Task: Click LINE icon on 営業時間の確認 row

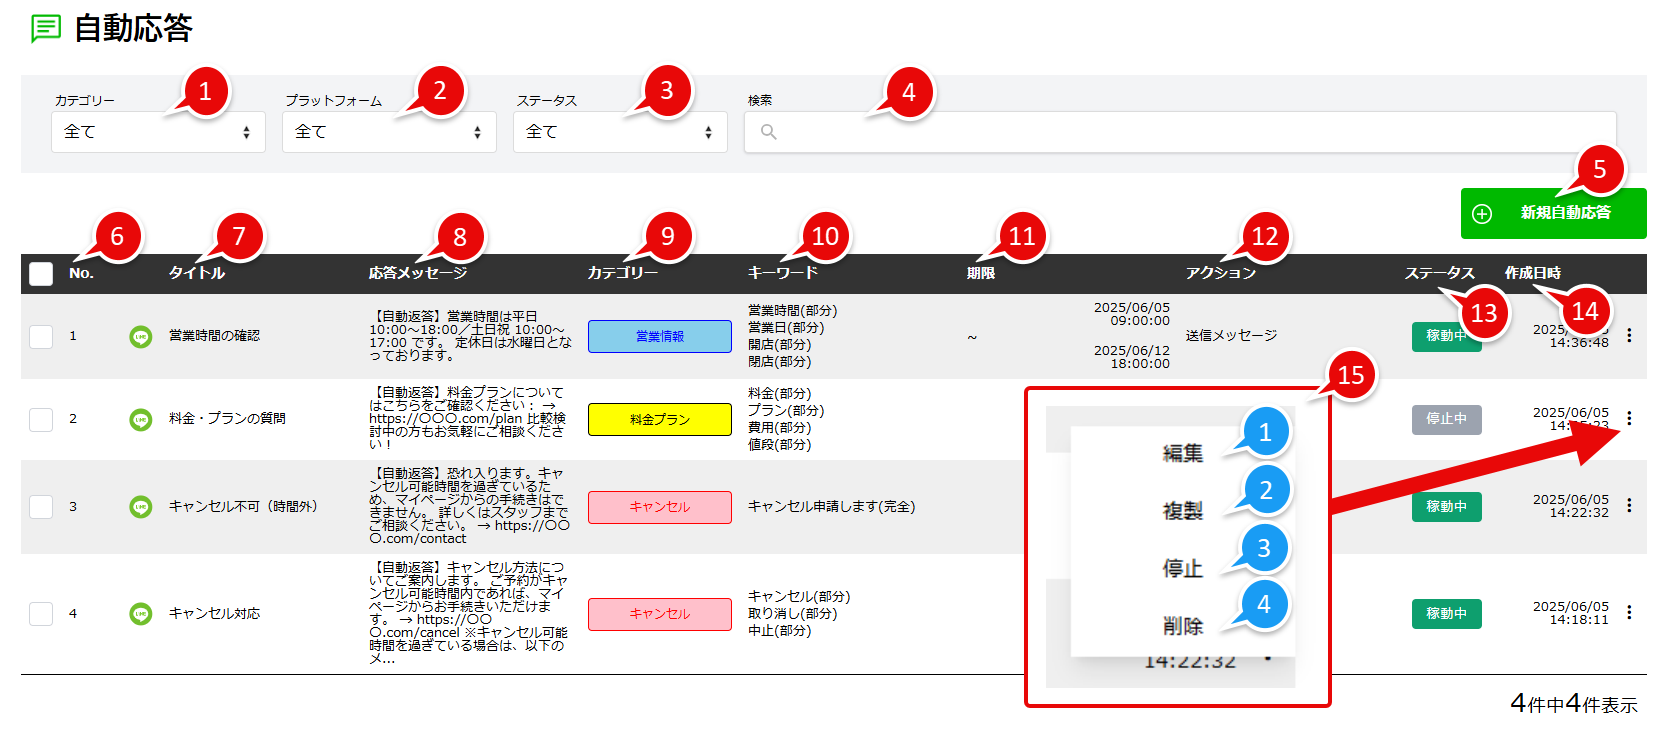Action: pyautogui.click(x=141, y=337)
